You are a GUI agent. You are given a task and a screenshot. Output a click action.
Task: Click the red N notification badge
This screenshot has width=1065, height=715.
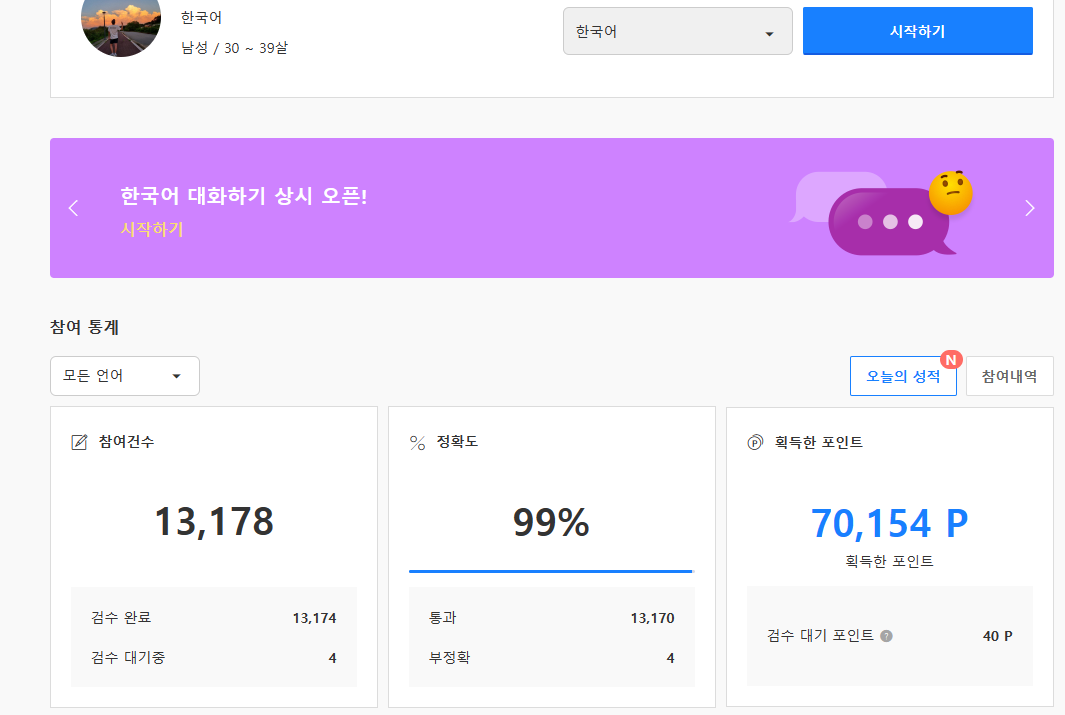pyautogui.click(x=951, y=360)
